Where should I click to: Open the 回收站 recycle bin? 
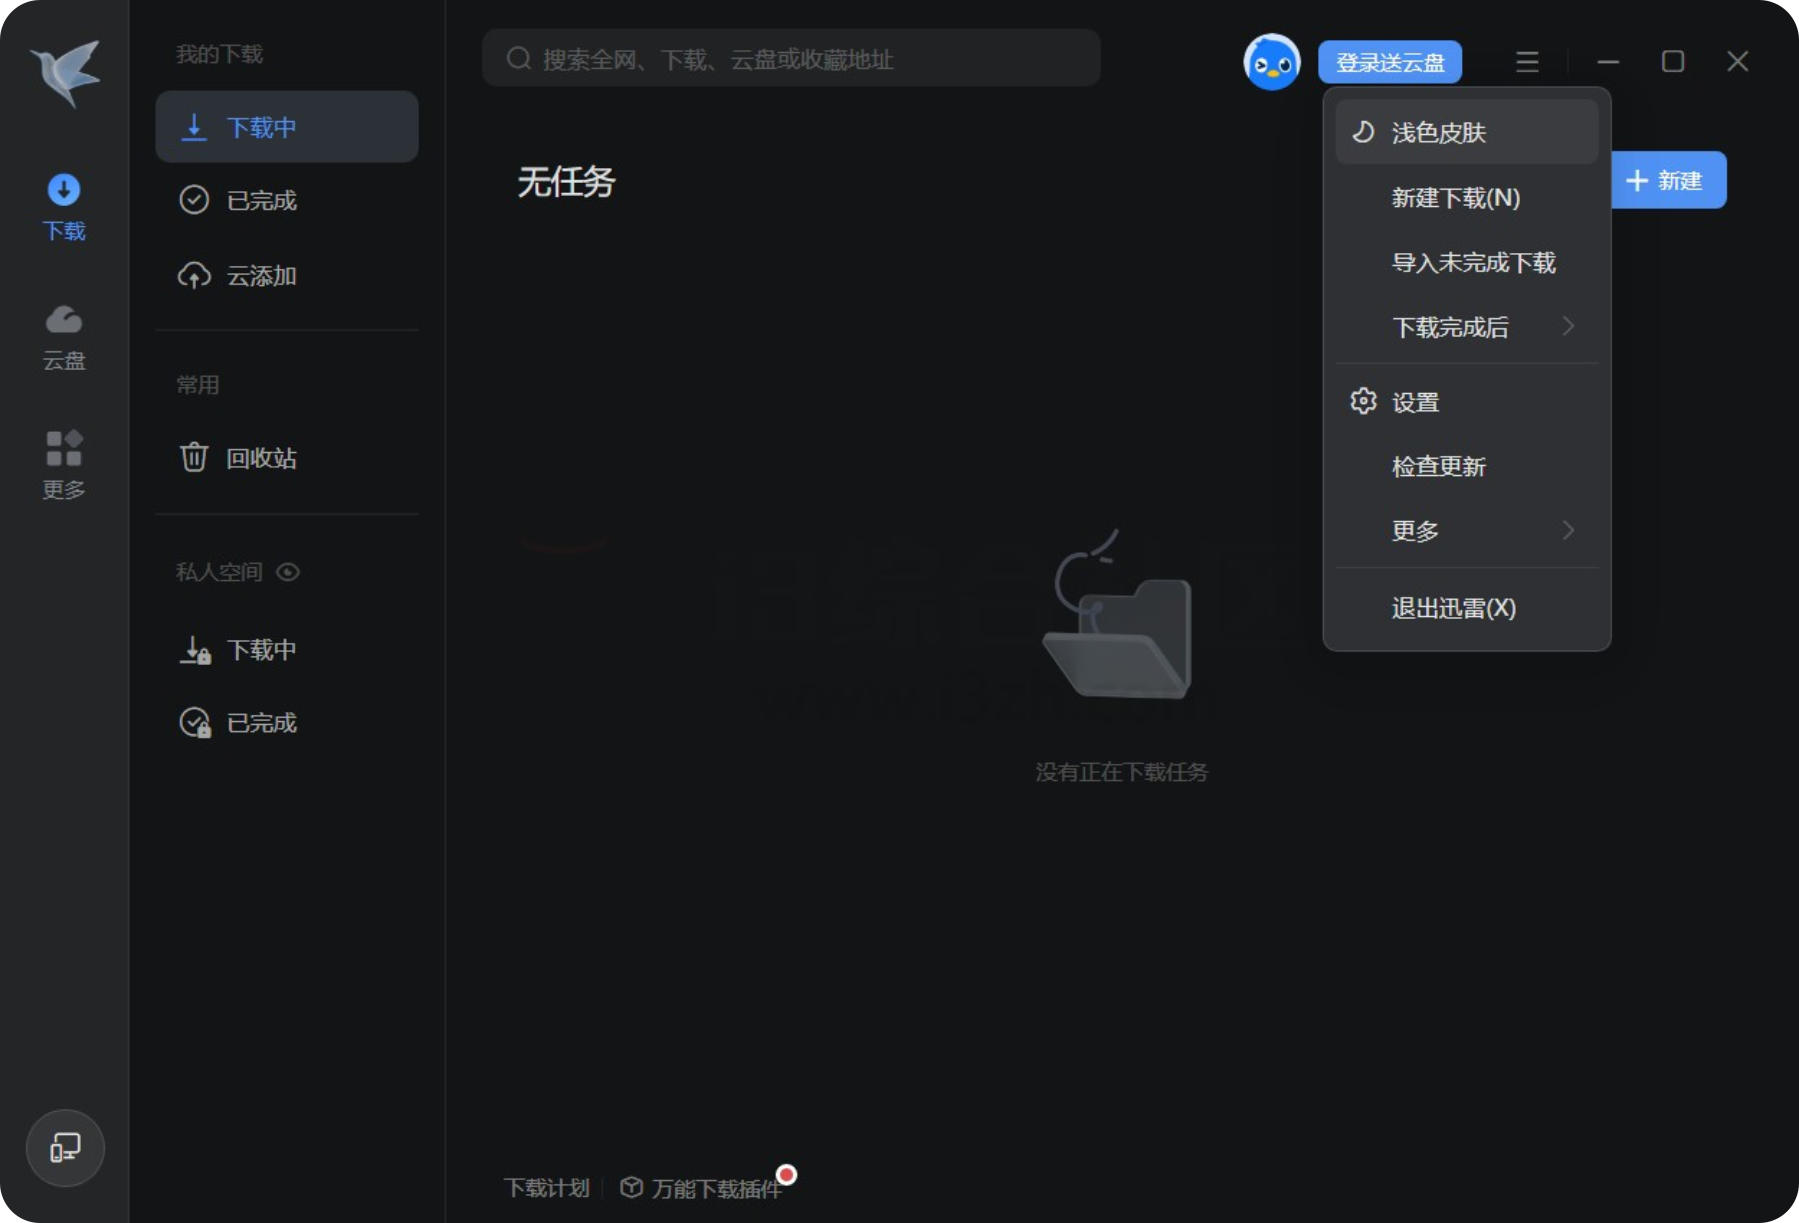[261, 457]
